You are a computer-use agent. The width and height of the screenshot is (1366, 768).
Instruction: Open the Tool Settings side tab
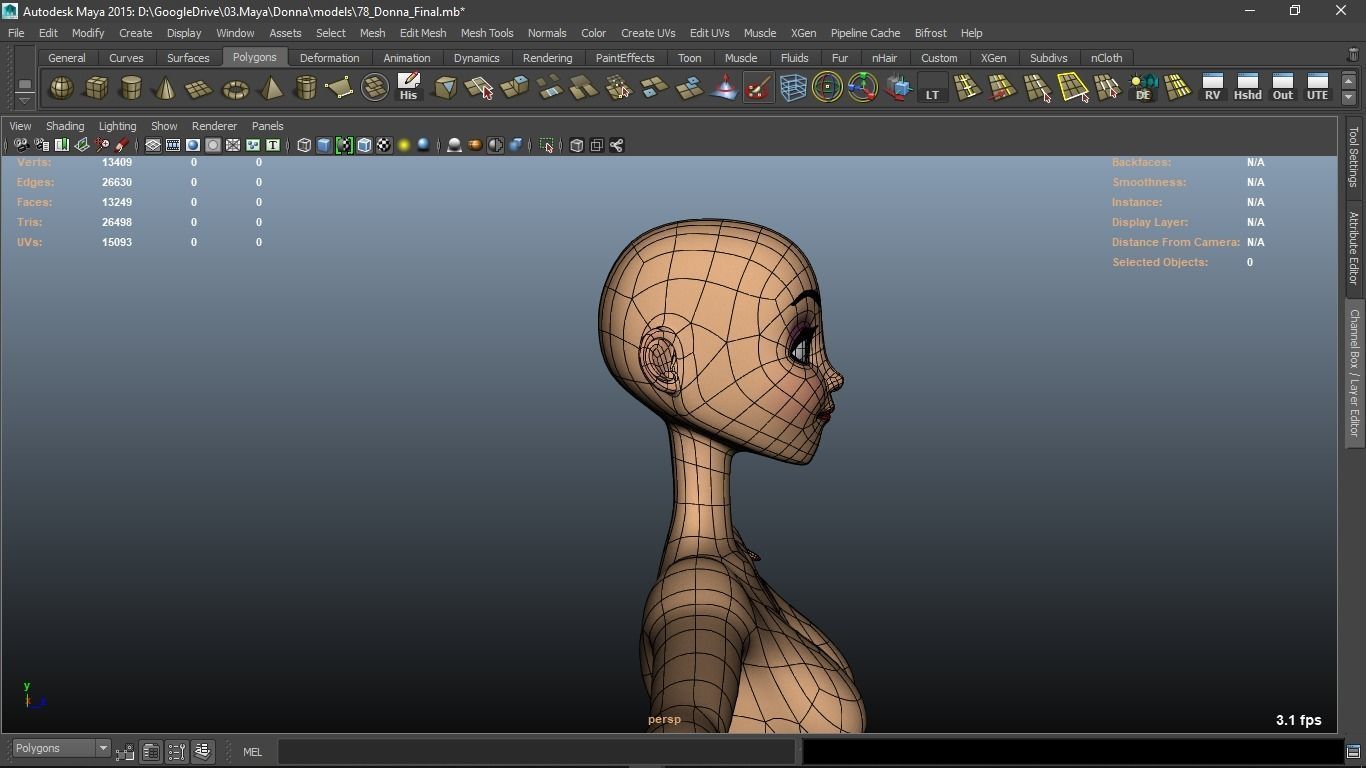coord(1354,156)
